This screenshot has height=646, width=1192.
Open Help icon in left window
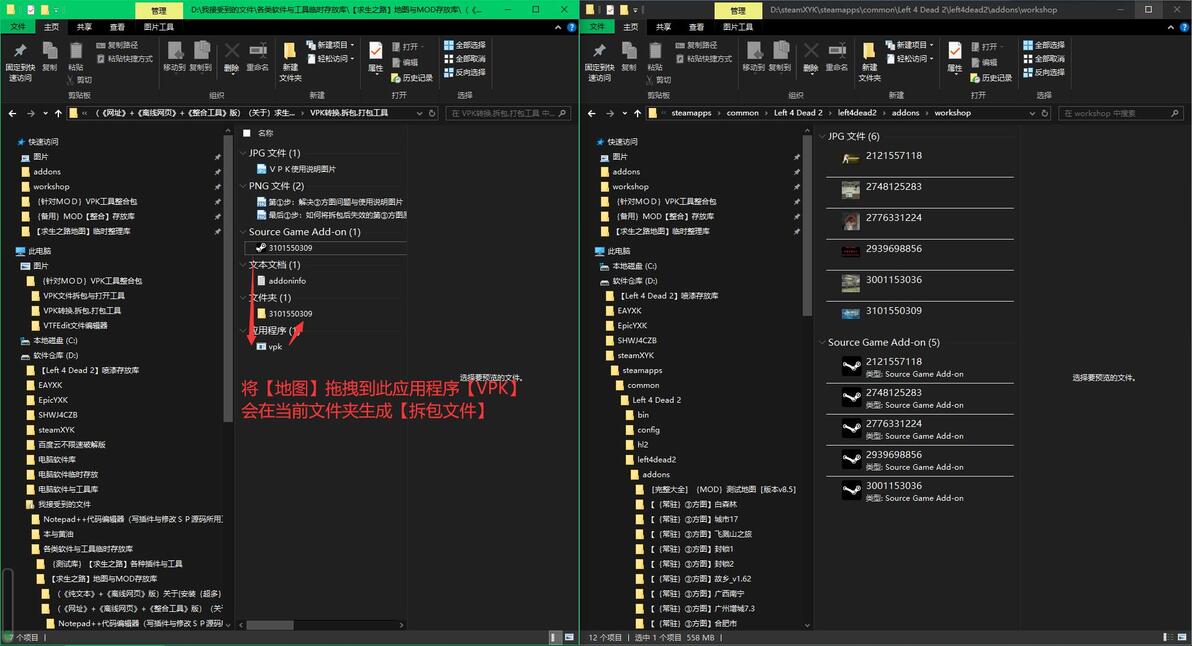click(571, 27)
